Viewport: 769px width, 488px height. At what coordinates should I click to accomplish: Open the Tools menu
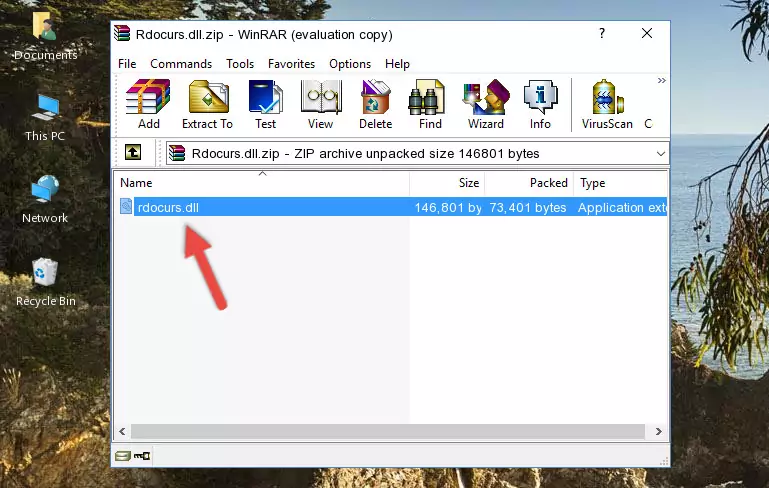(240, 64)
